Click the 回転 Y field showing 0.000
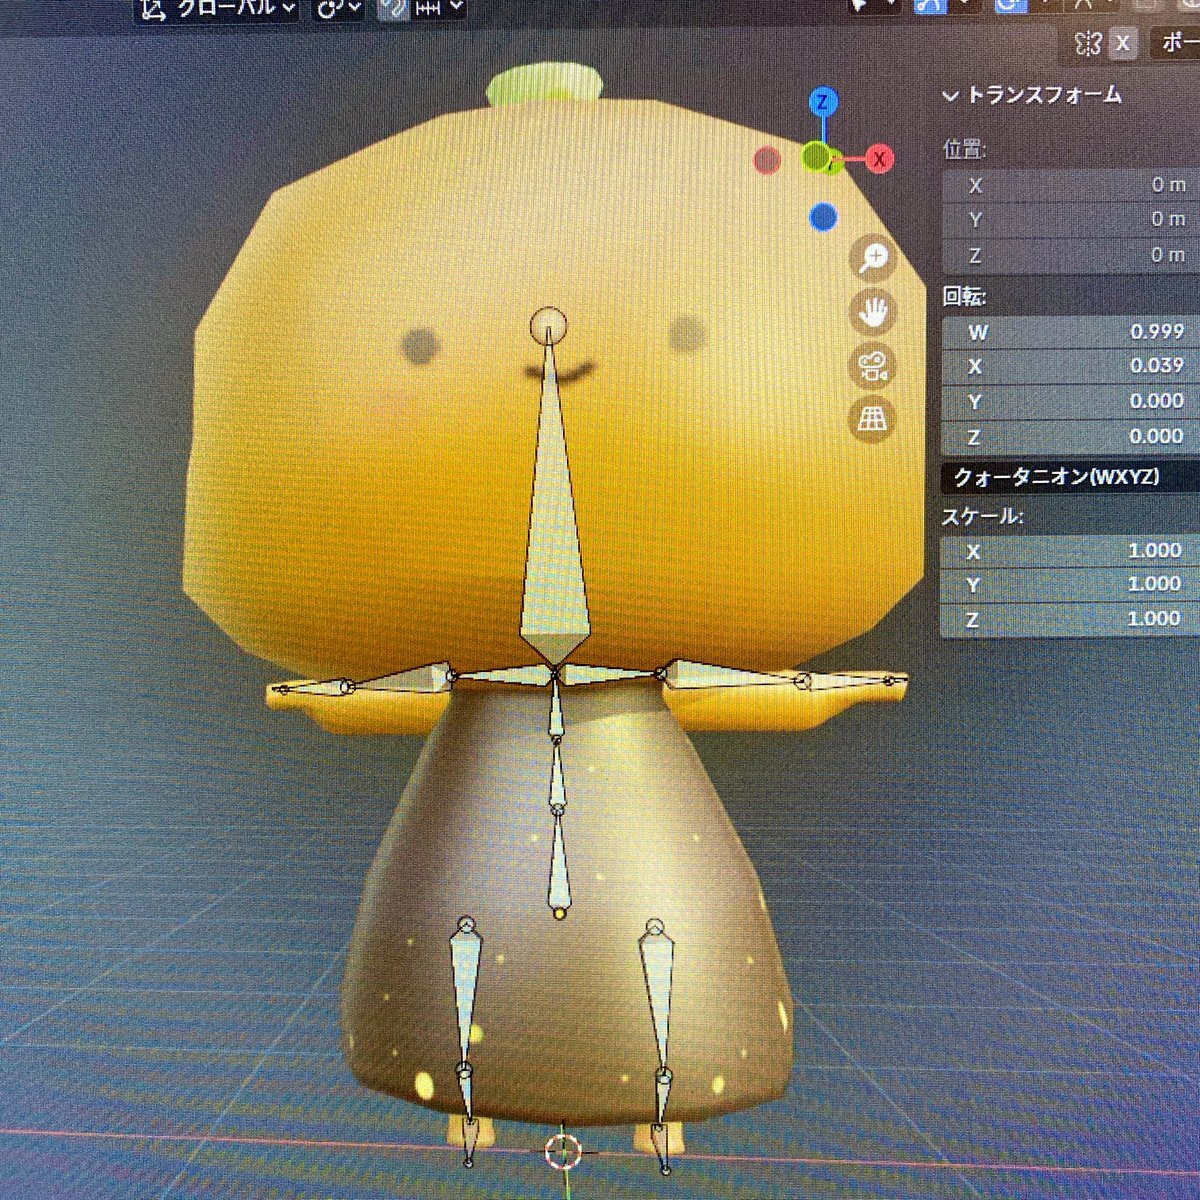This screenshot has width=1200, height=1200. click(x=1071, y=401)
